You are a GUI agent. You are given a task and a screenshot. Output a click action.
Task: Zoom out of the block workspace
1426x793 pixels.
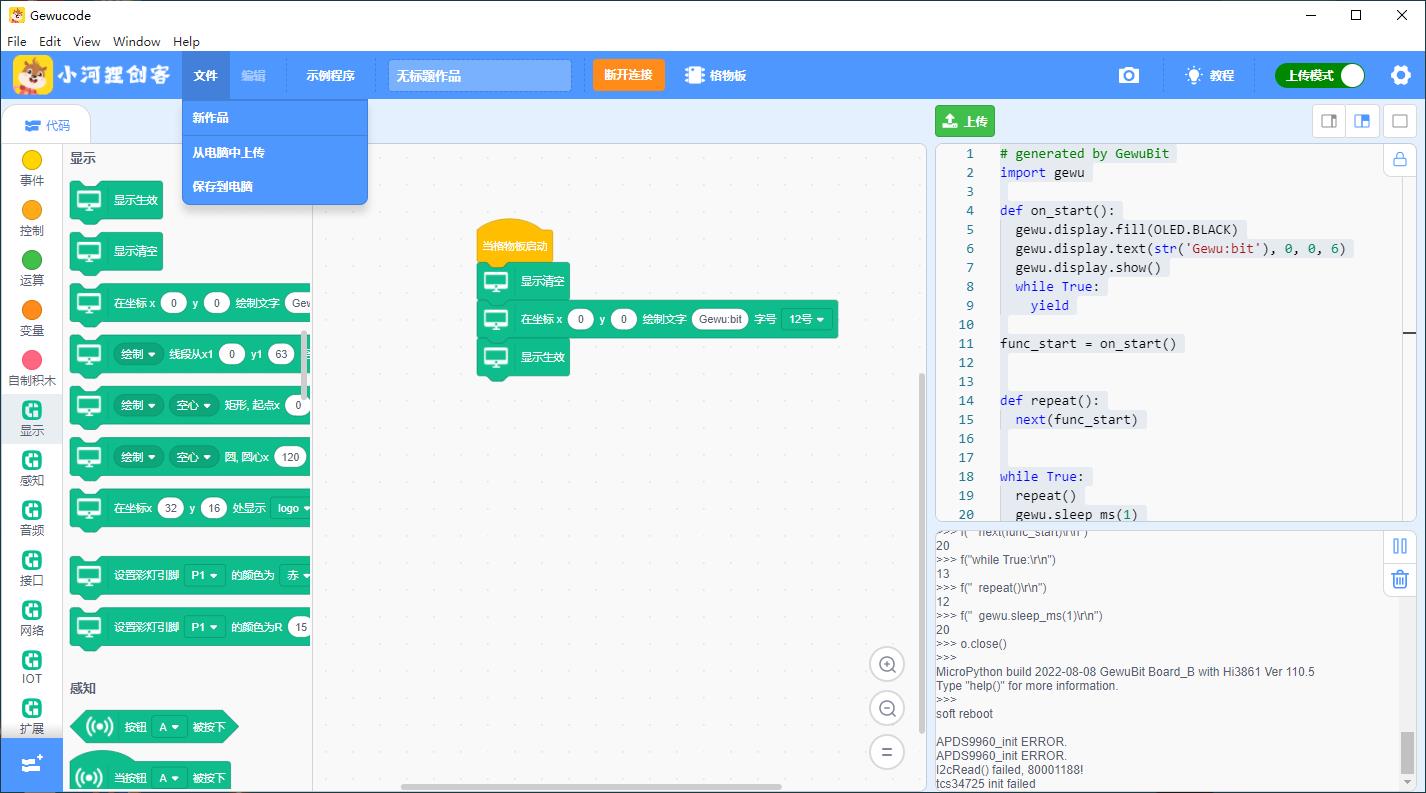coord(886,709)
